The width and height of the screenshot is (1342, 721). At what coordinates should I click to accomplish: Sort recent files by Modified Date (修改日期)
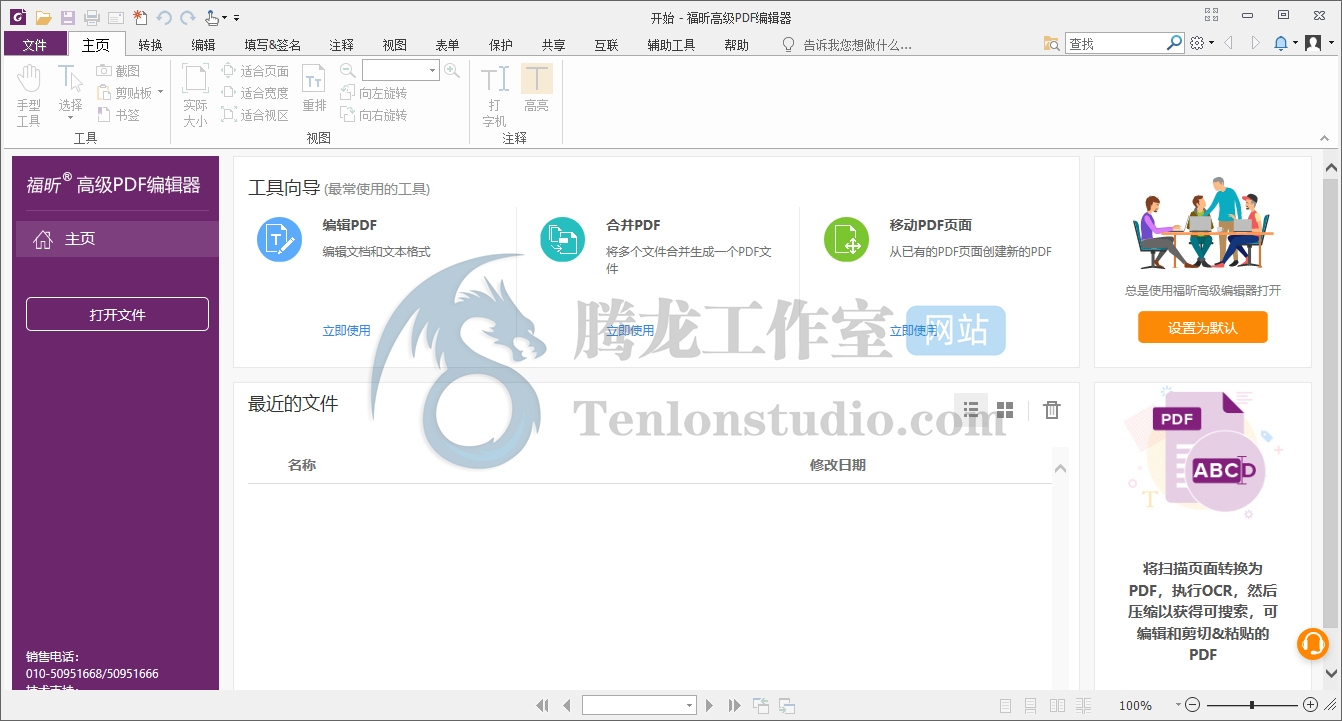(838, 465)
